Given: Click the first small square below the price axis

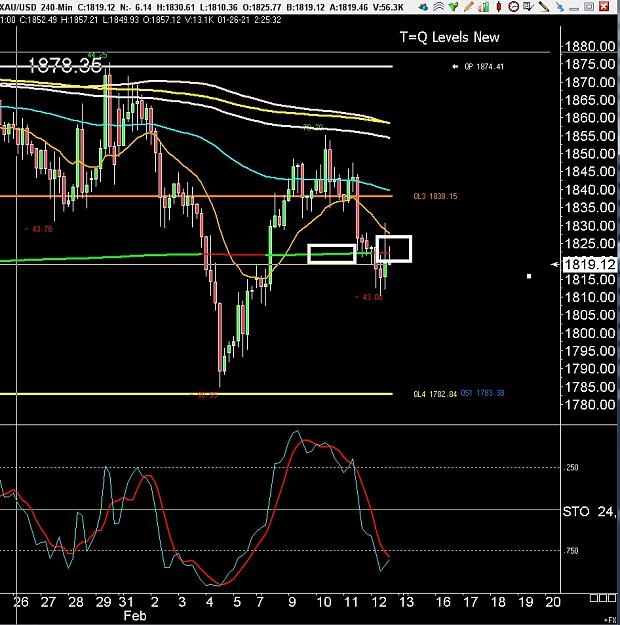Looking at the screenshot, I should pos(593,598).
